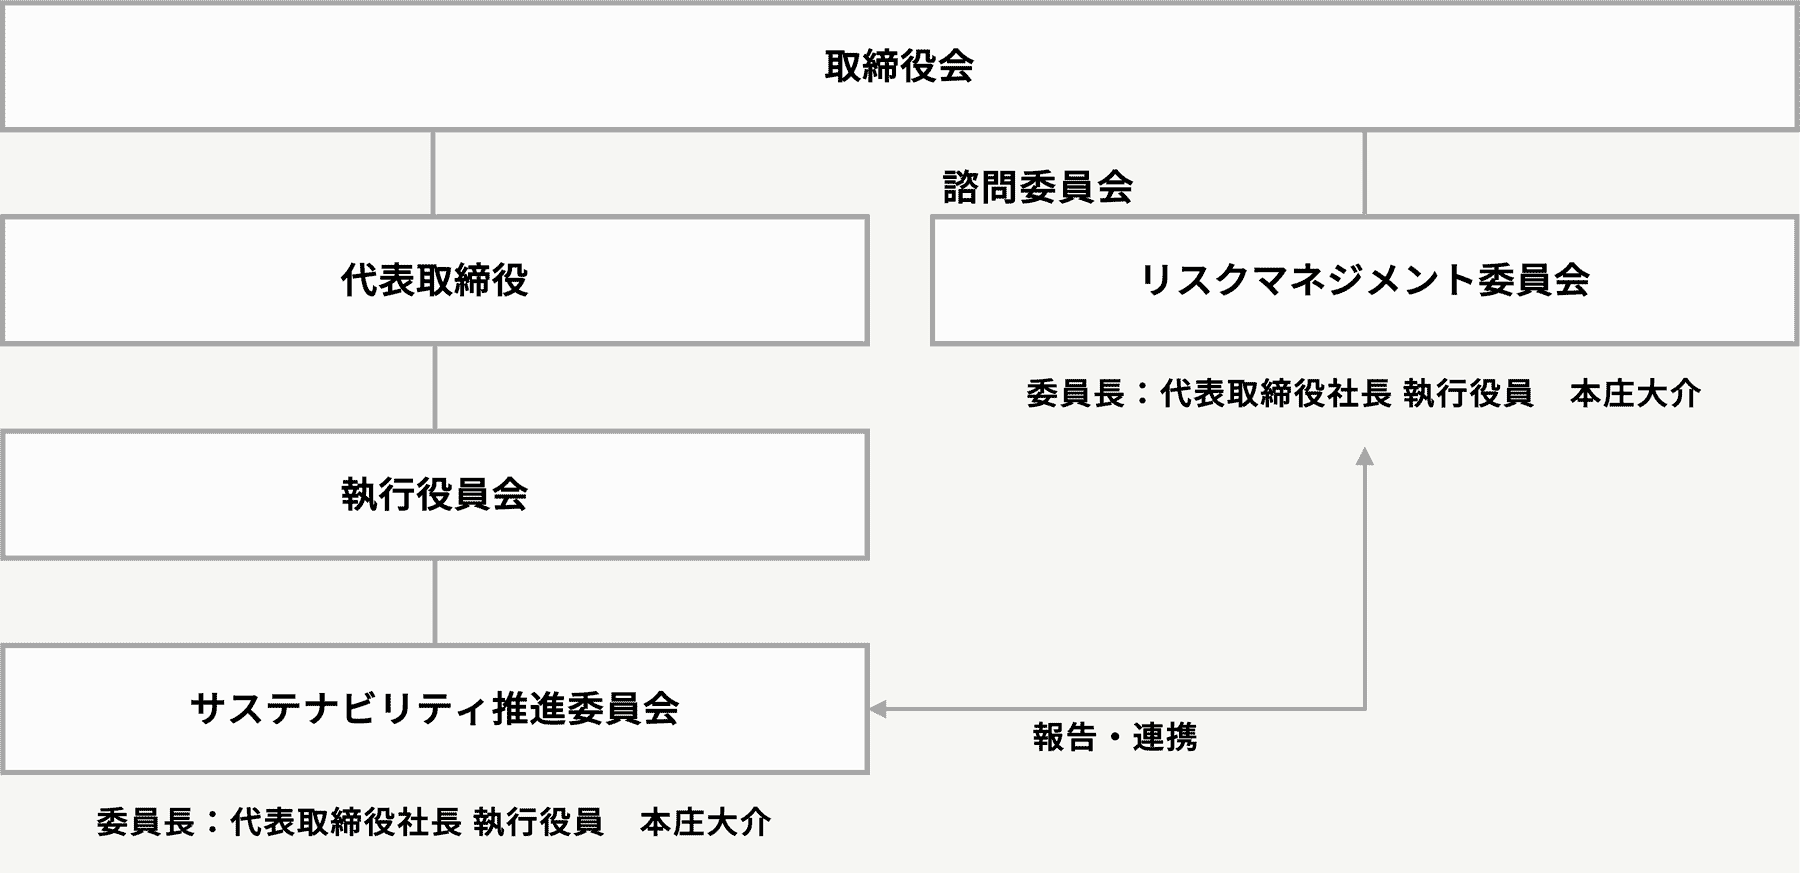The image size is (1800, 873).
Task: Click the サステナビリティ推進委員会 box
Action: click(434, 708)
